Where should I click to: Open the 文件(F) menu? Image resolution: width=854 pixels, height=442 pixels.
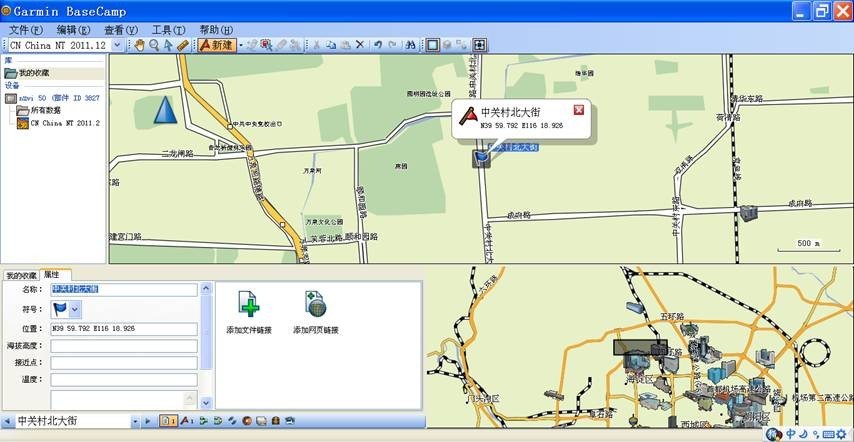[x=26, y=29]
